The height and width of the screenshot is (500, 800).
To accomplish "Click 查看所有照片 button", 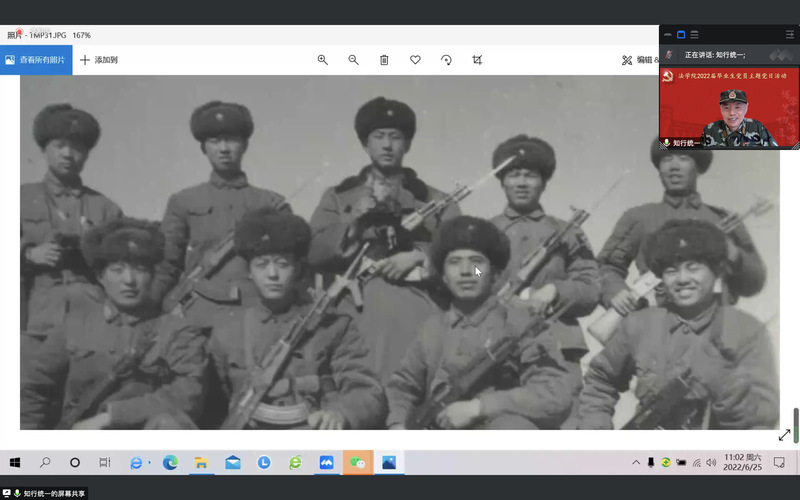I will (x=36, y=60).
